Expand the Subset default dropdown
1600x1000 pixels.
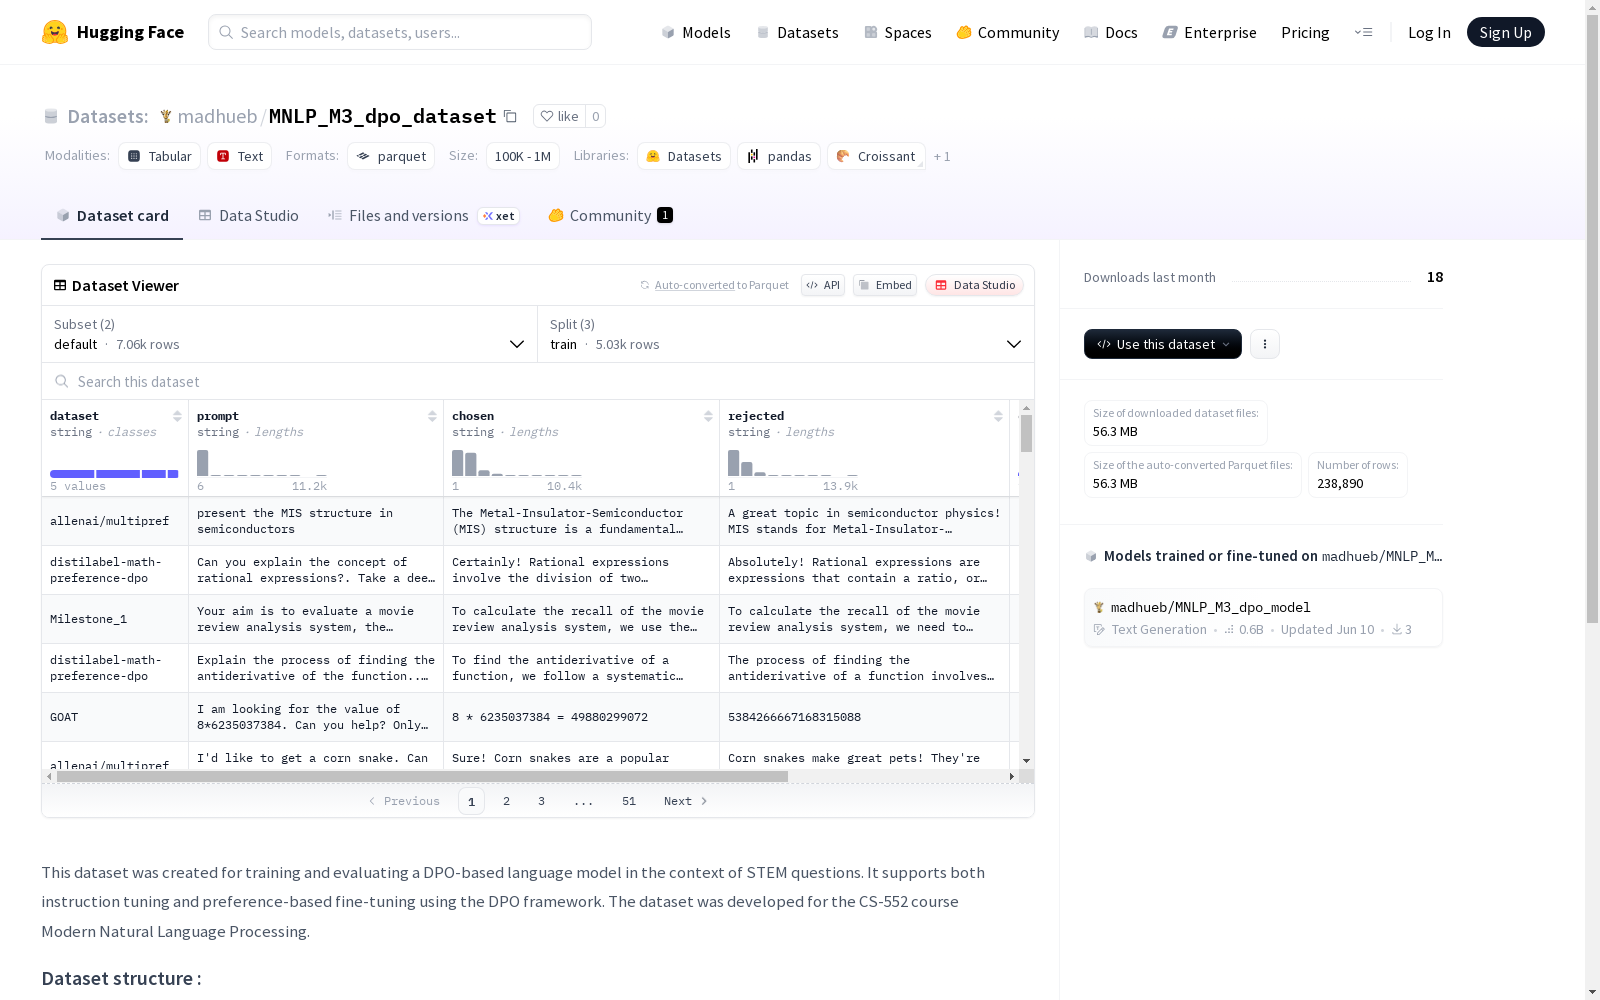click(x=290, y=334)
